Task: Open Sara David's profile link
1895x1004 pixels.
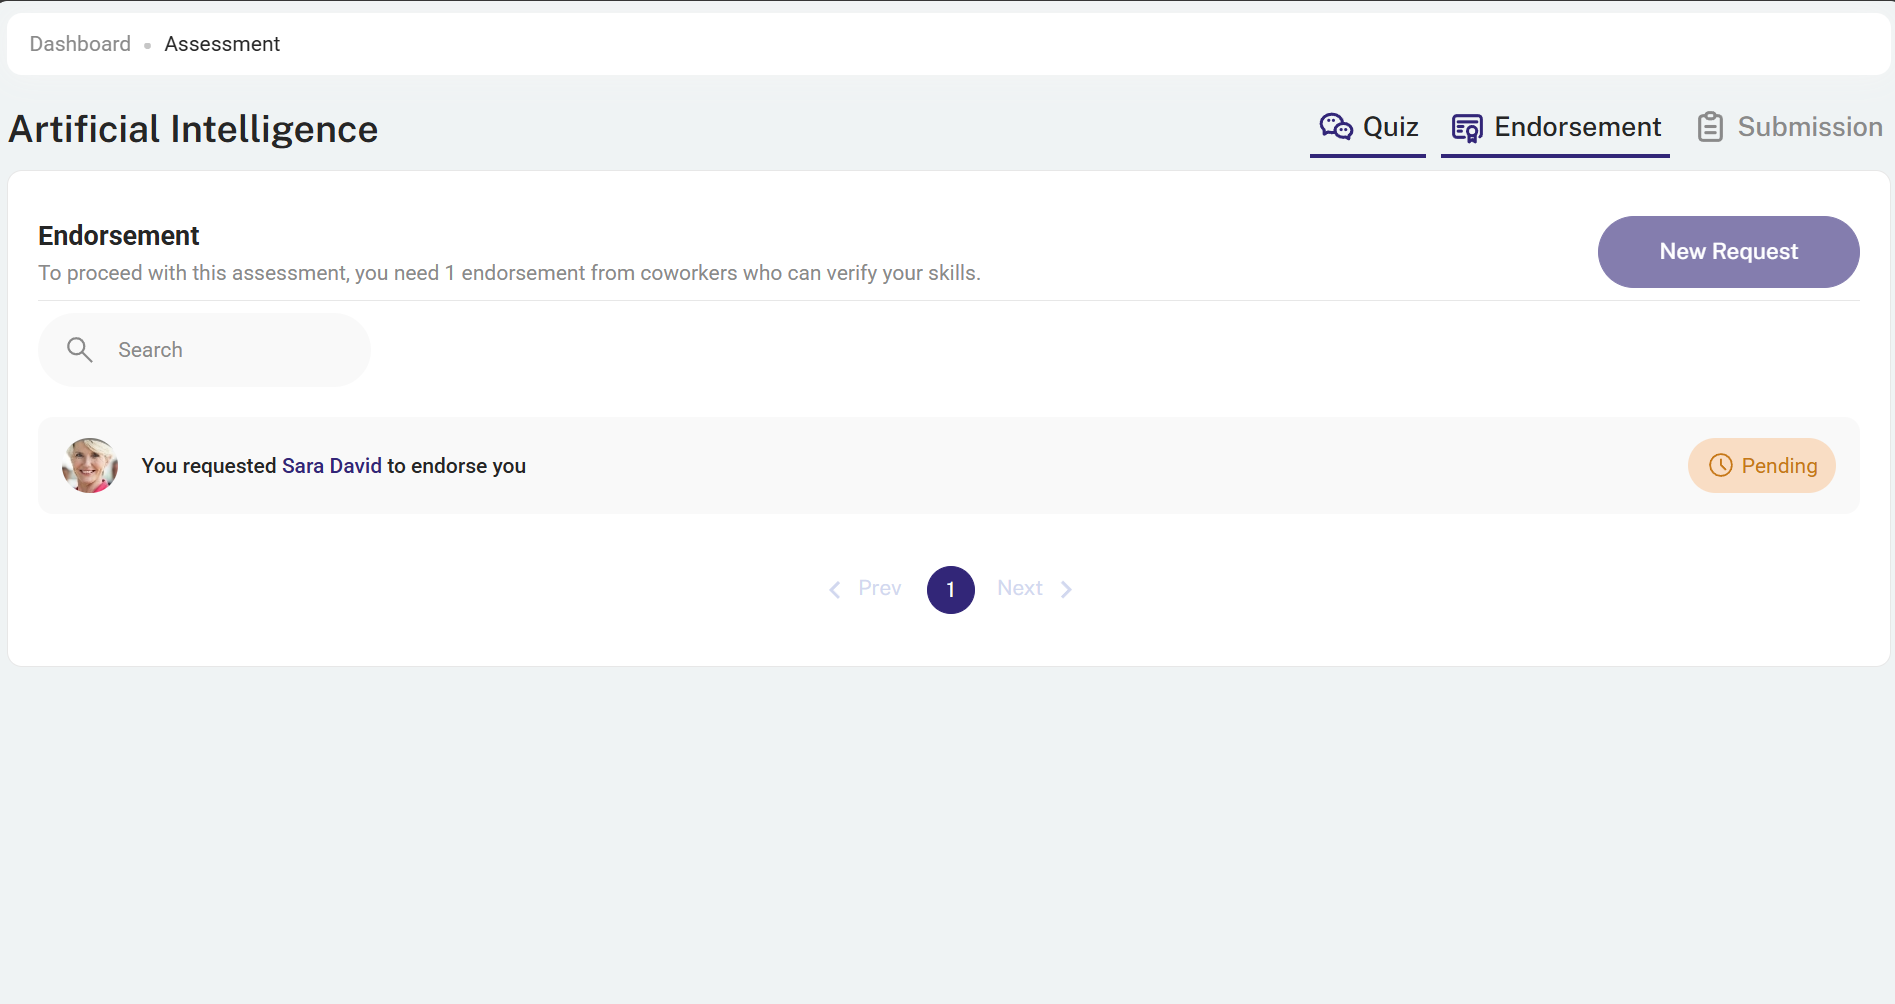Action: 331,466
